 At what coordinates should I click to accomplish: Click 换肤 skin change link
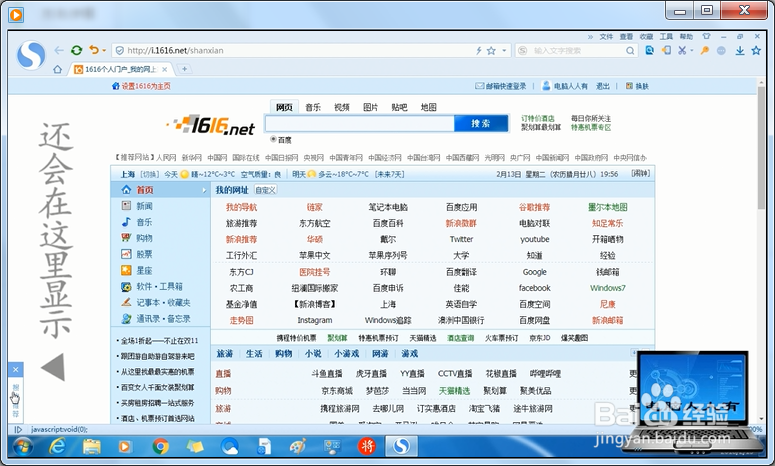(x=642, y=86)
